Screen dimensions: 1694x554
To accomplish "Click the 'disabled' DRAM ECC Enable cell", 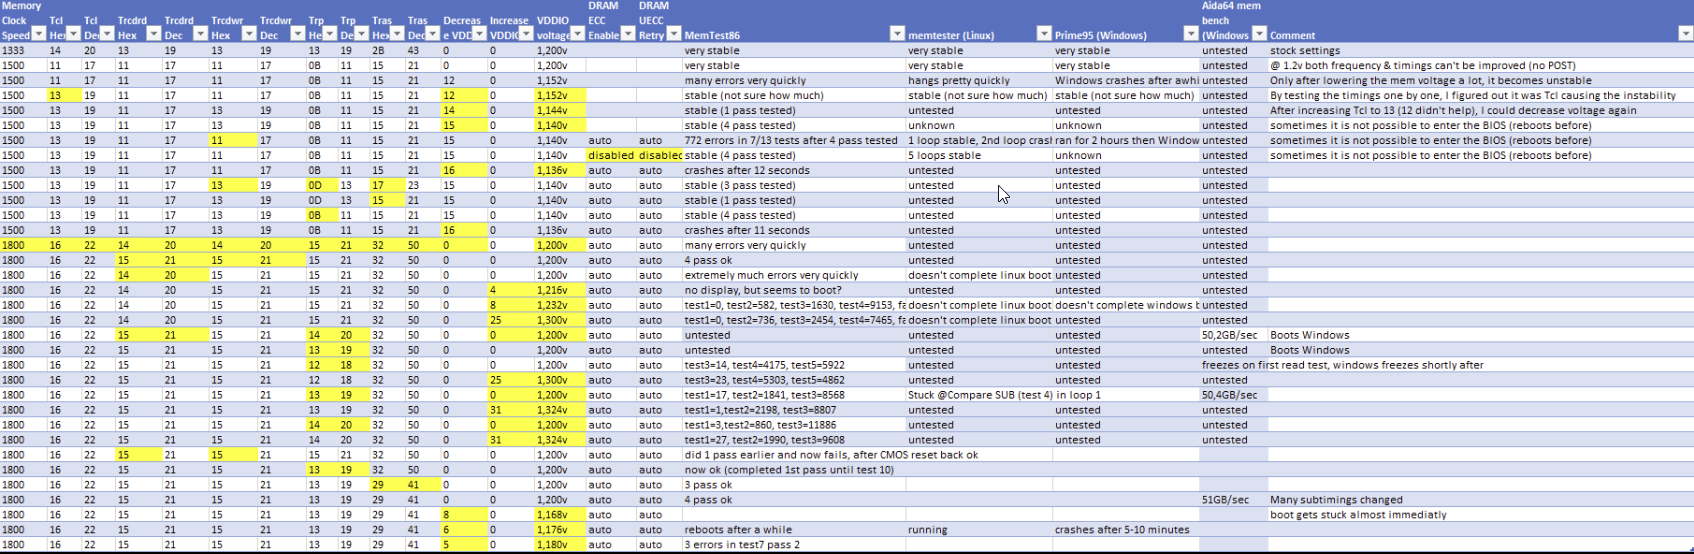I will pyautogui.click(x=611, y=155).
